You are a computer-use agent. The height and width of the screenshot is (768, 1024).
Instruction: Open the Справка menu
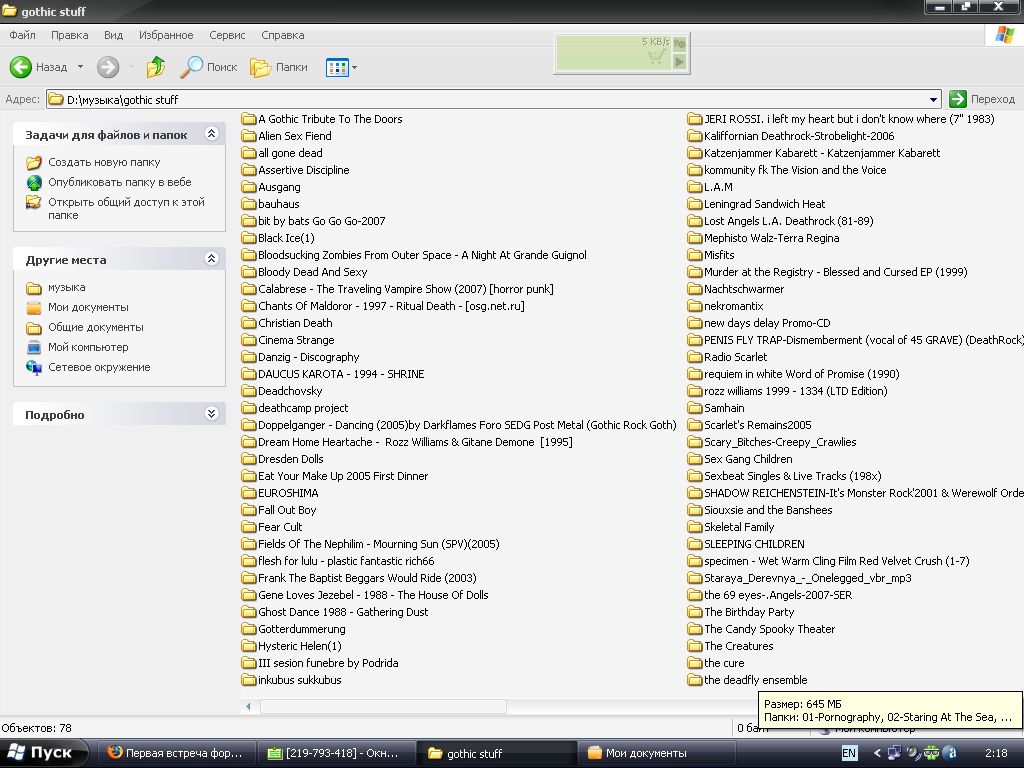[x=283, y=35]
